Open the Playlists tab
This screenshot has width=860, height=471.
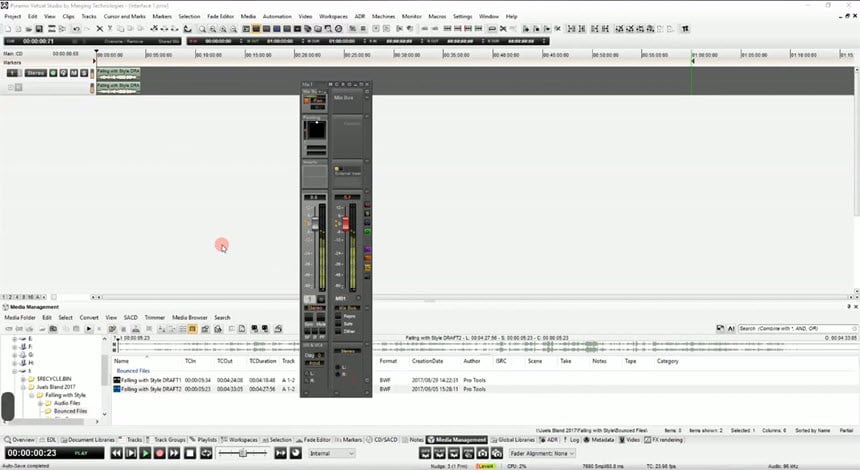(x=204, y=440)
